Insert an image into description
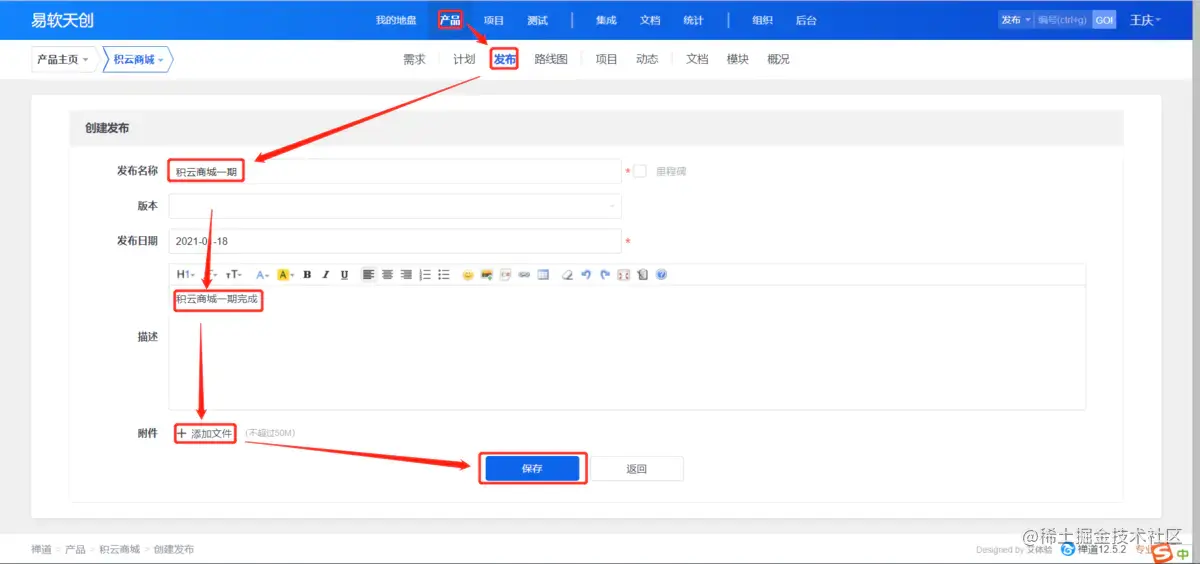 [486, 274]
